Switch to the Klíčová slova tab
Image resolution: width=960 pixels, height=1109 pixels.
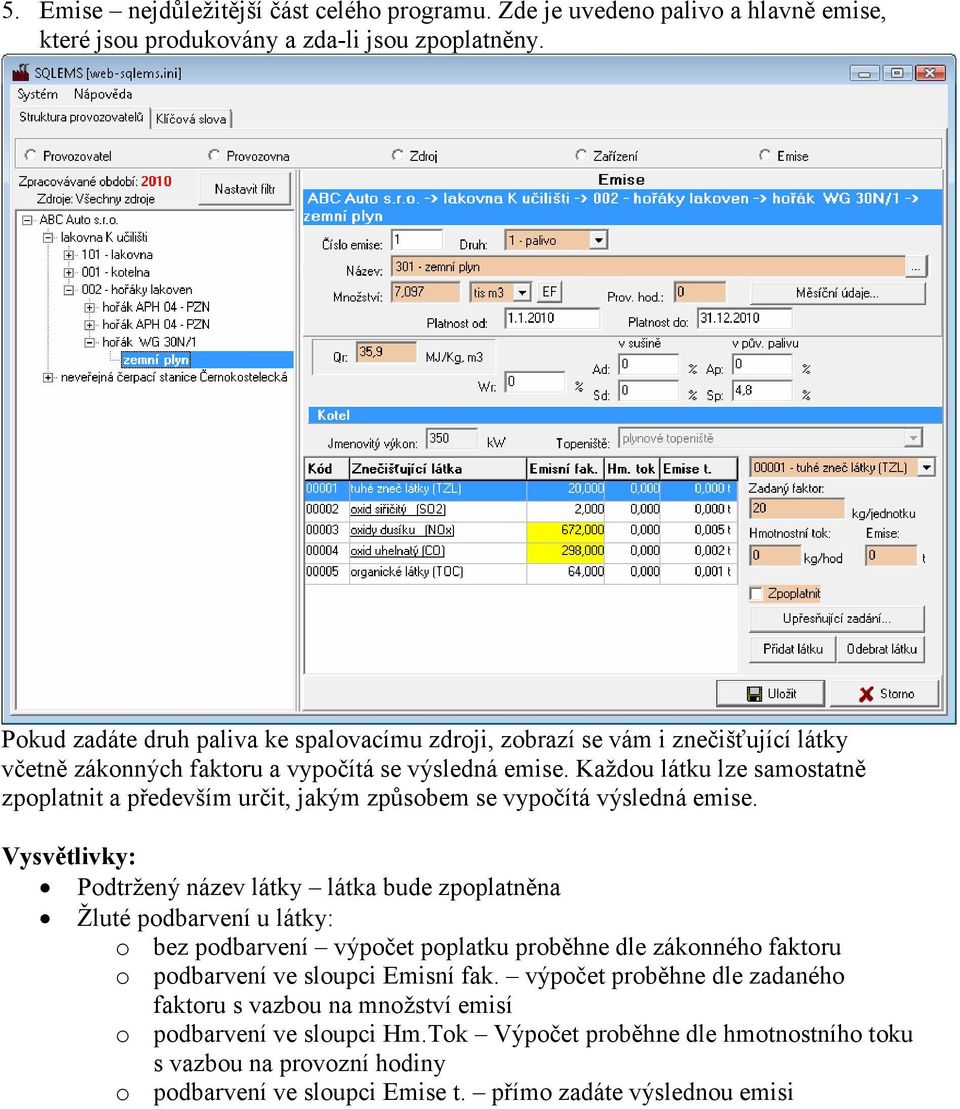pos(191,119)
